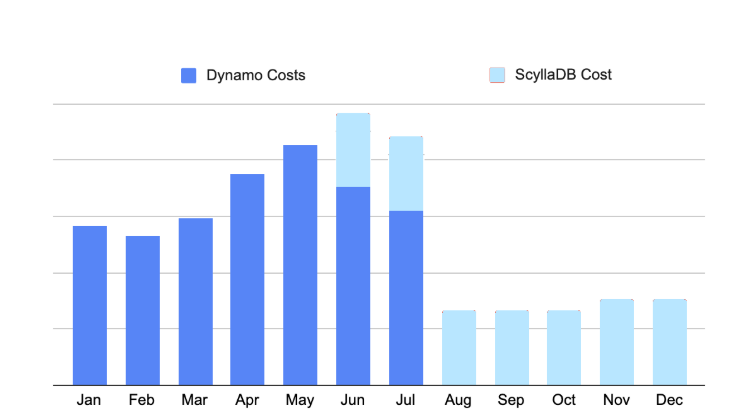Click the "Jan" axis label
This screenshot has width=735, height=417.
[x=89, y=400]
